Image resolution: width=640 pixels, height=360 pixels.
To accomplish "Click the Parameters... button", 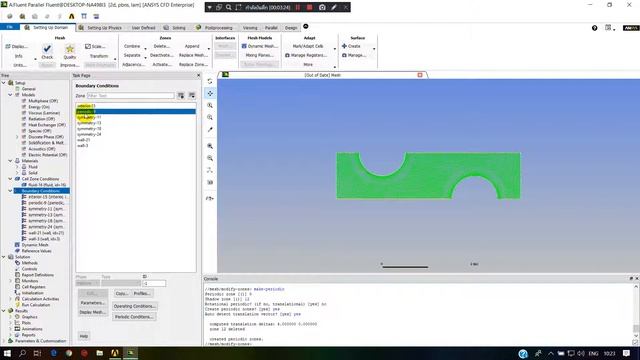I will [93, 303].
